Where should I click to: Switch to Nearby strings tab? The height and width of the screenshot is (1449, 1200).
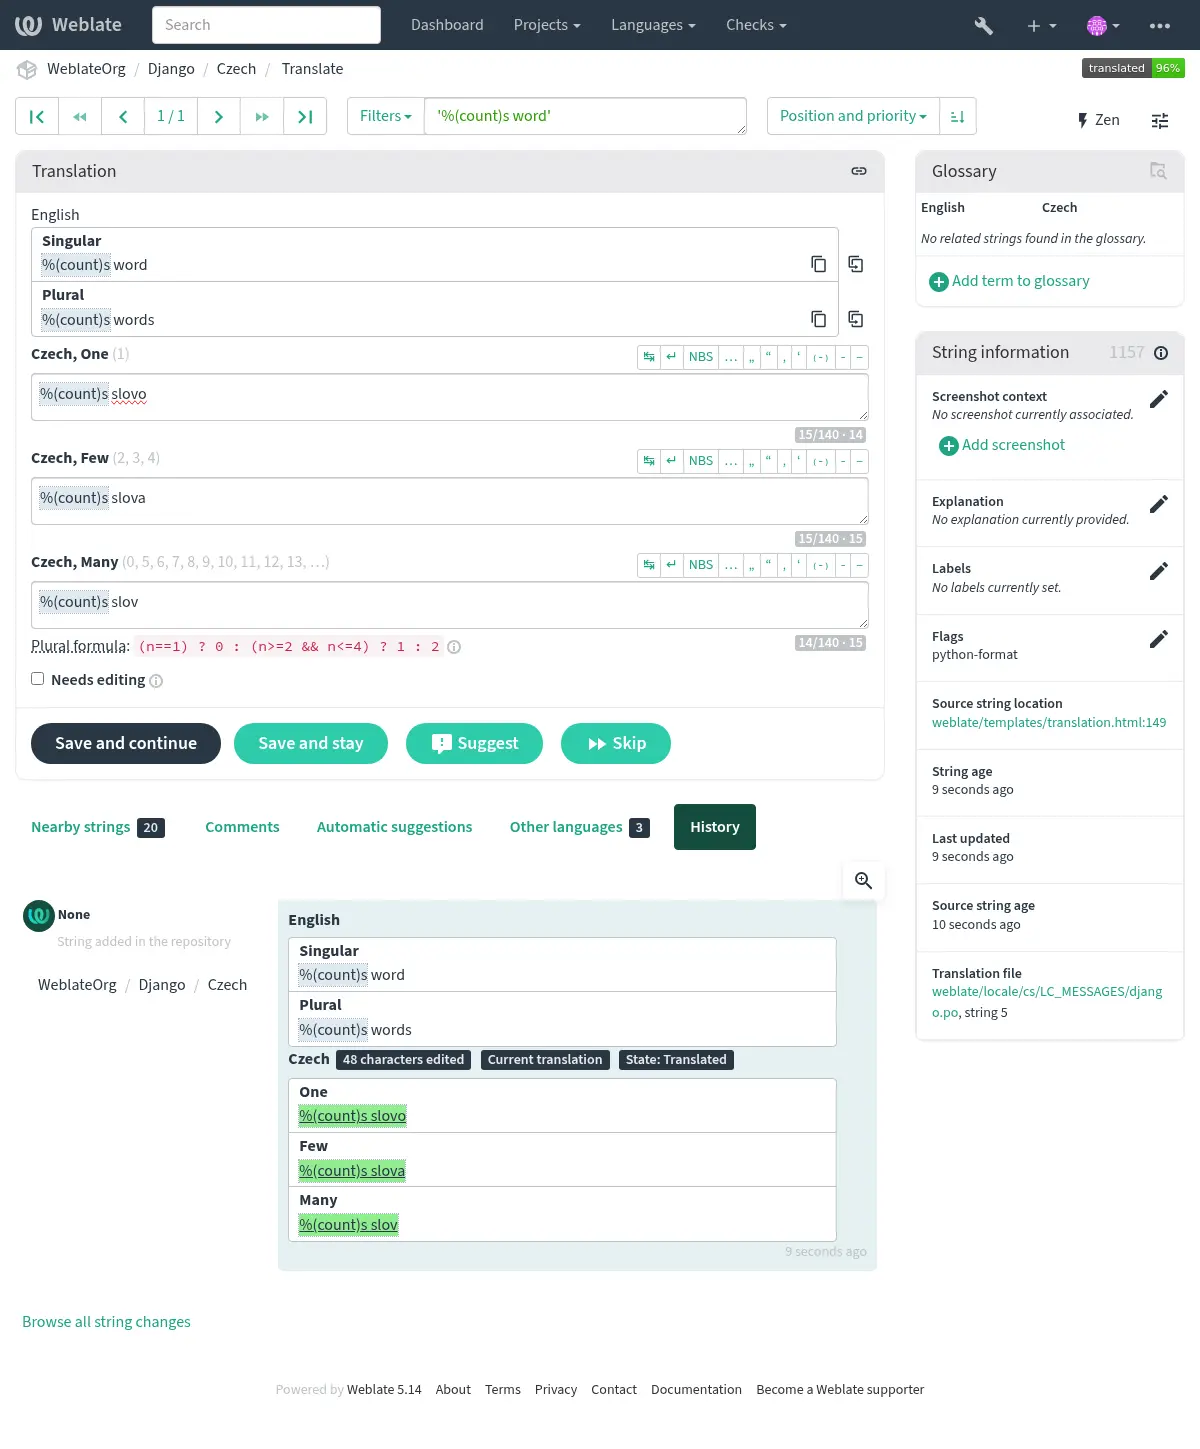(x=98, y=827)
